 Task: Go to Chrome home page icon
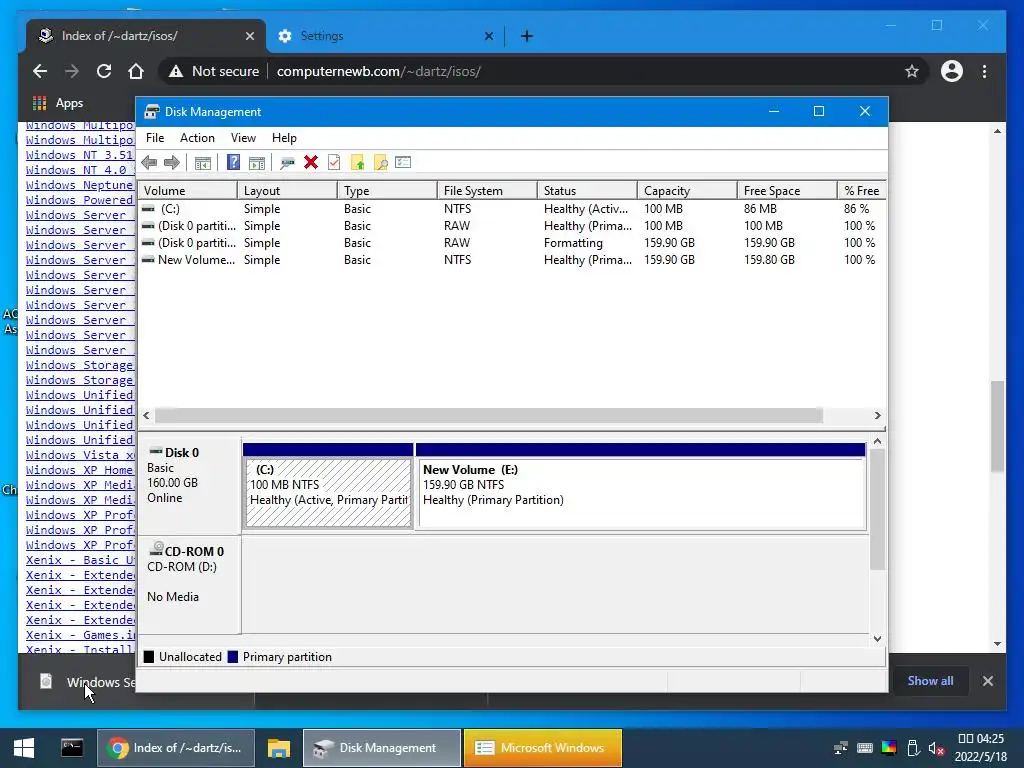pyautogui.click(x=135, y=71)
